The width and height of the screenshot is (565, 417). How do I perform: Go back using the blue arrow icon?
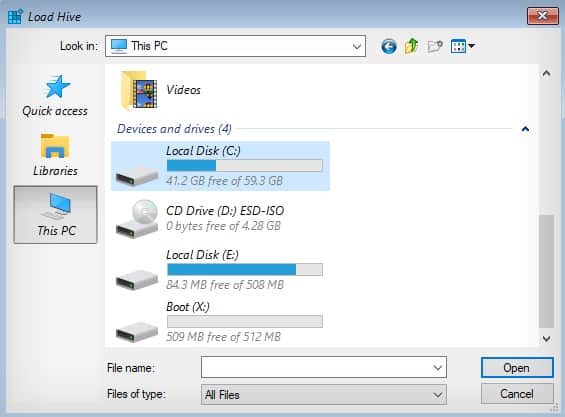pos(389,46)
